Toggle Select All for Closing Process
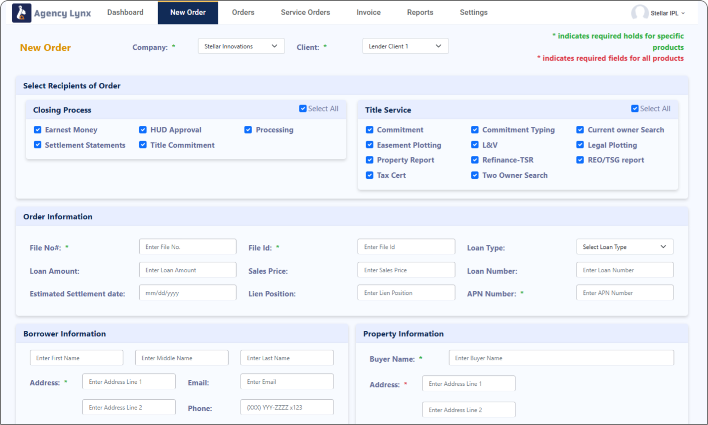 tap(303, 109)
